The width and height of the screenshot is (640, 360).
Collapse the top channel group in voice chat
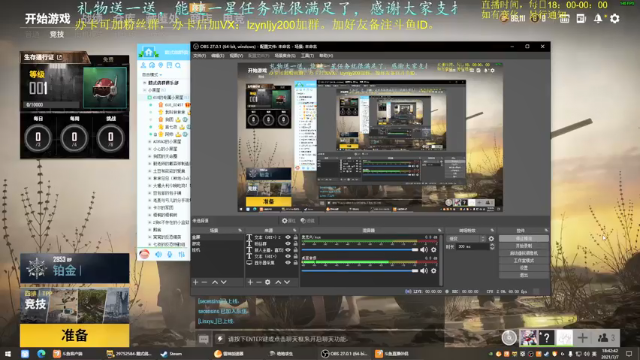(144, 83)
